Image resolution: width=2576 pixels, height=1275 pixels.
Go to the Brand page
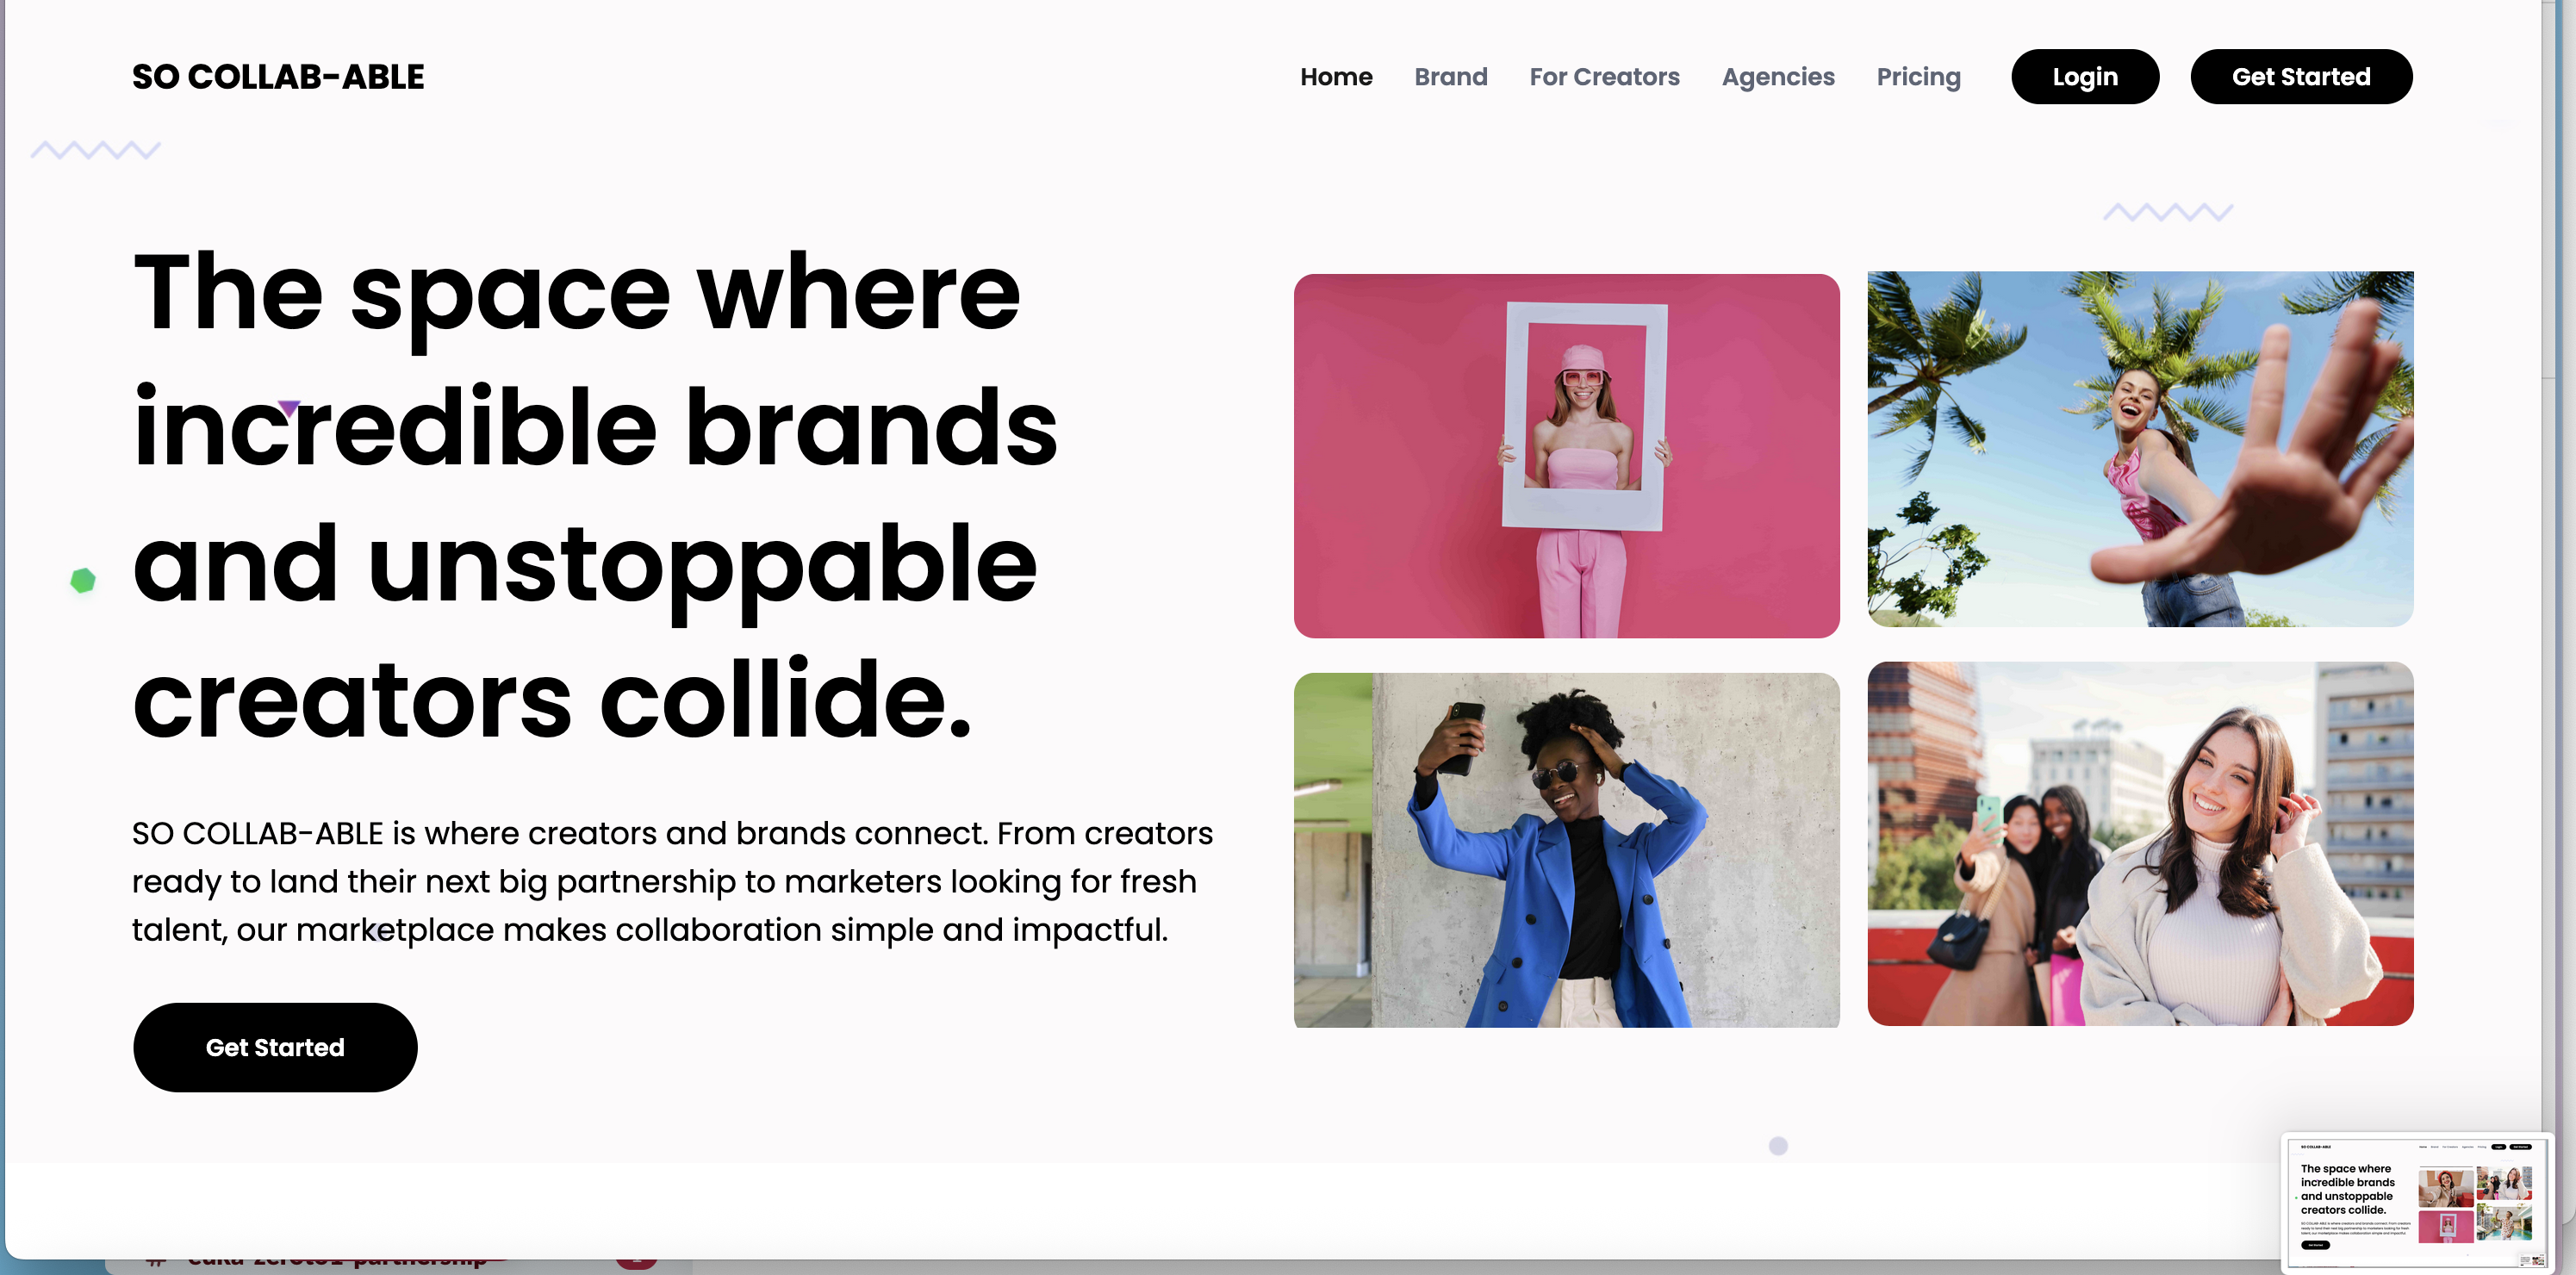[x=1451, y=77]
